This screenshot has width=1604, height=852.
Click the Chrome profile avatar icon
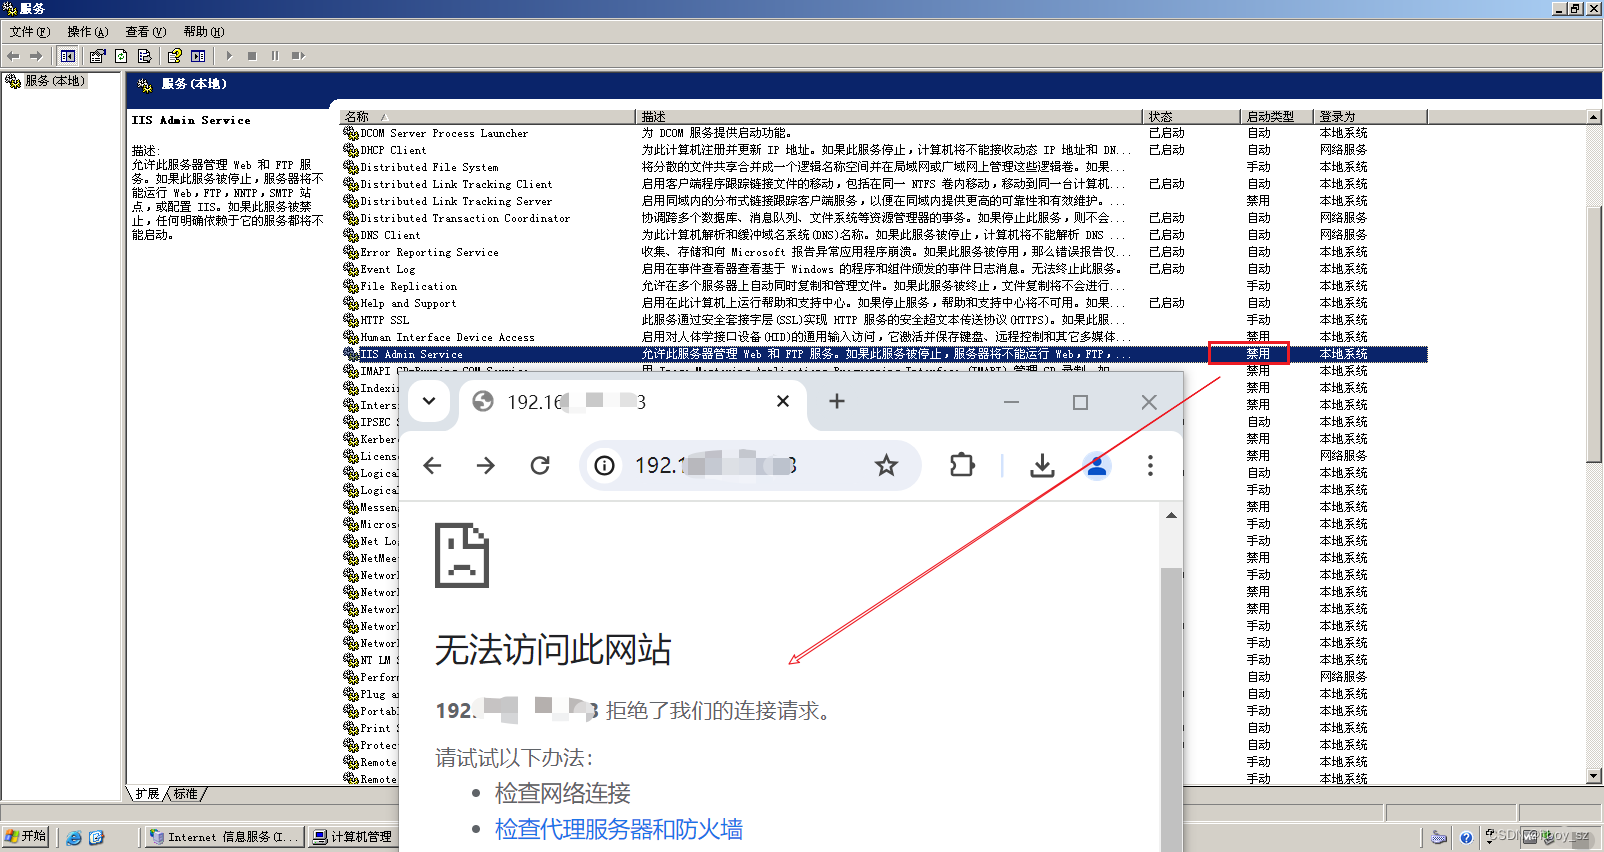1097,465
